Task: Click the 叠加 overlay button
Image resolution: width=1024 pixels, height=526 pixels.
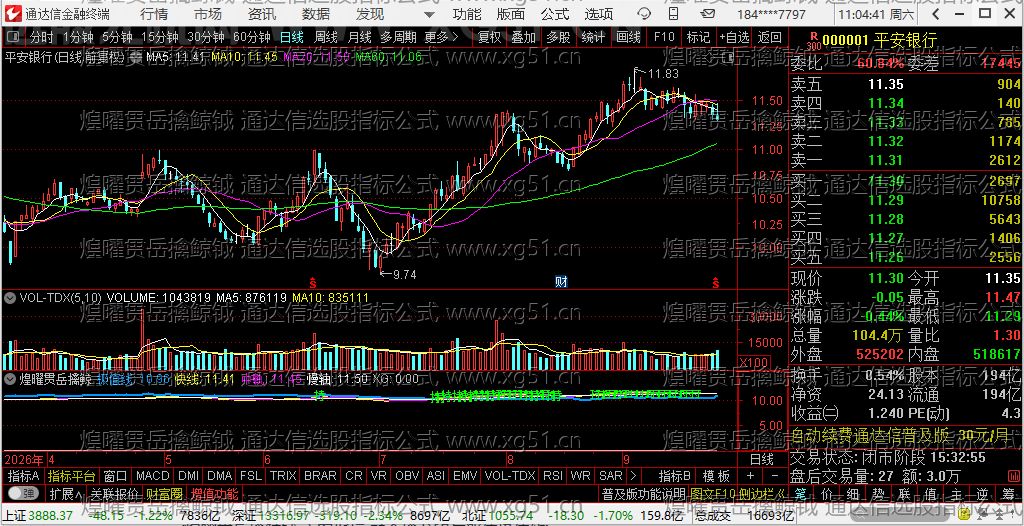Action: point(523,37)
